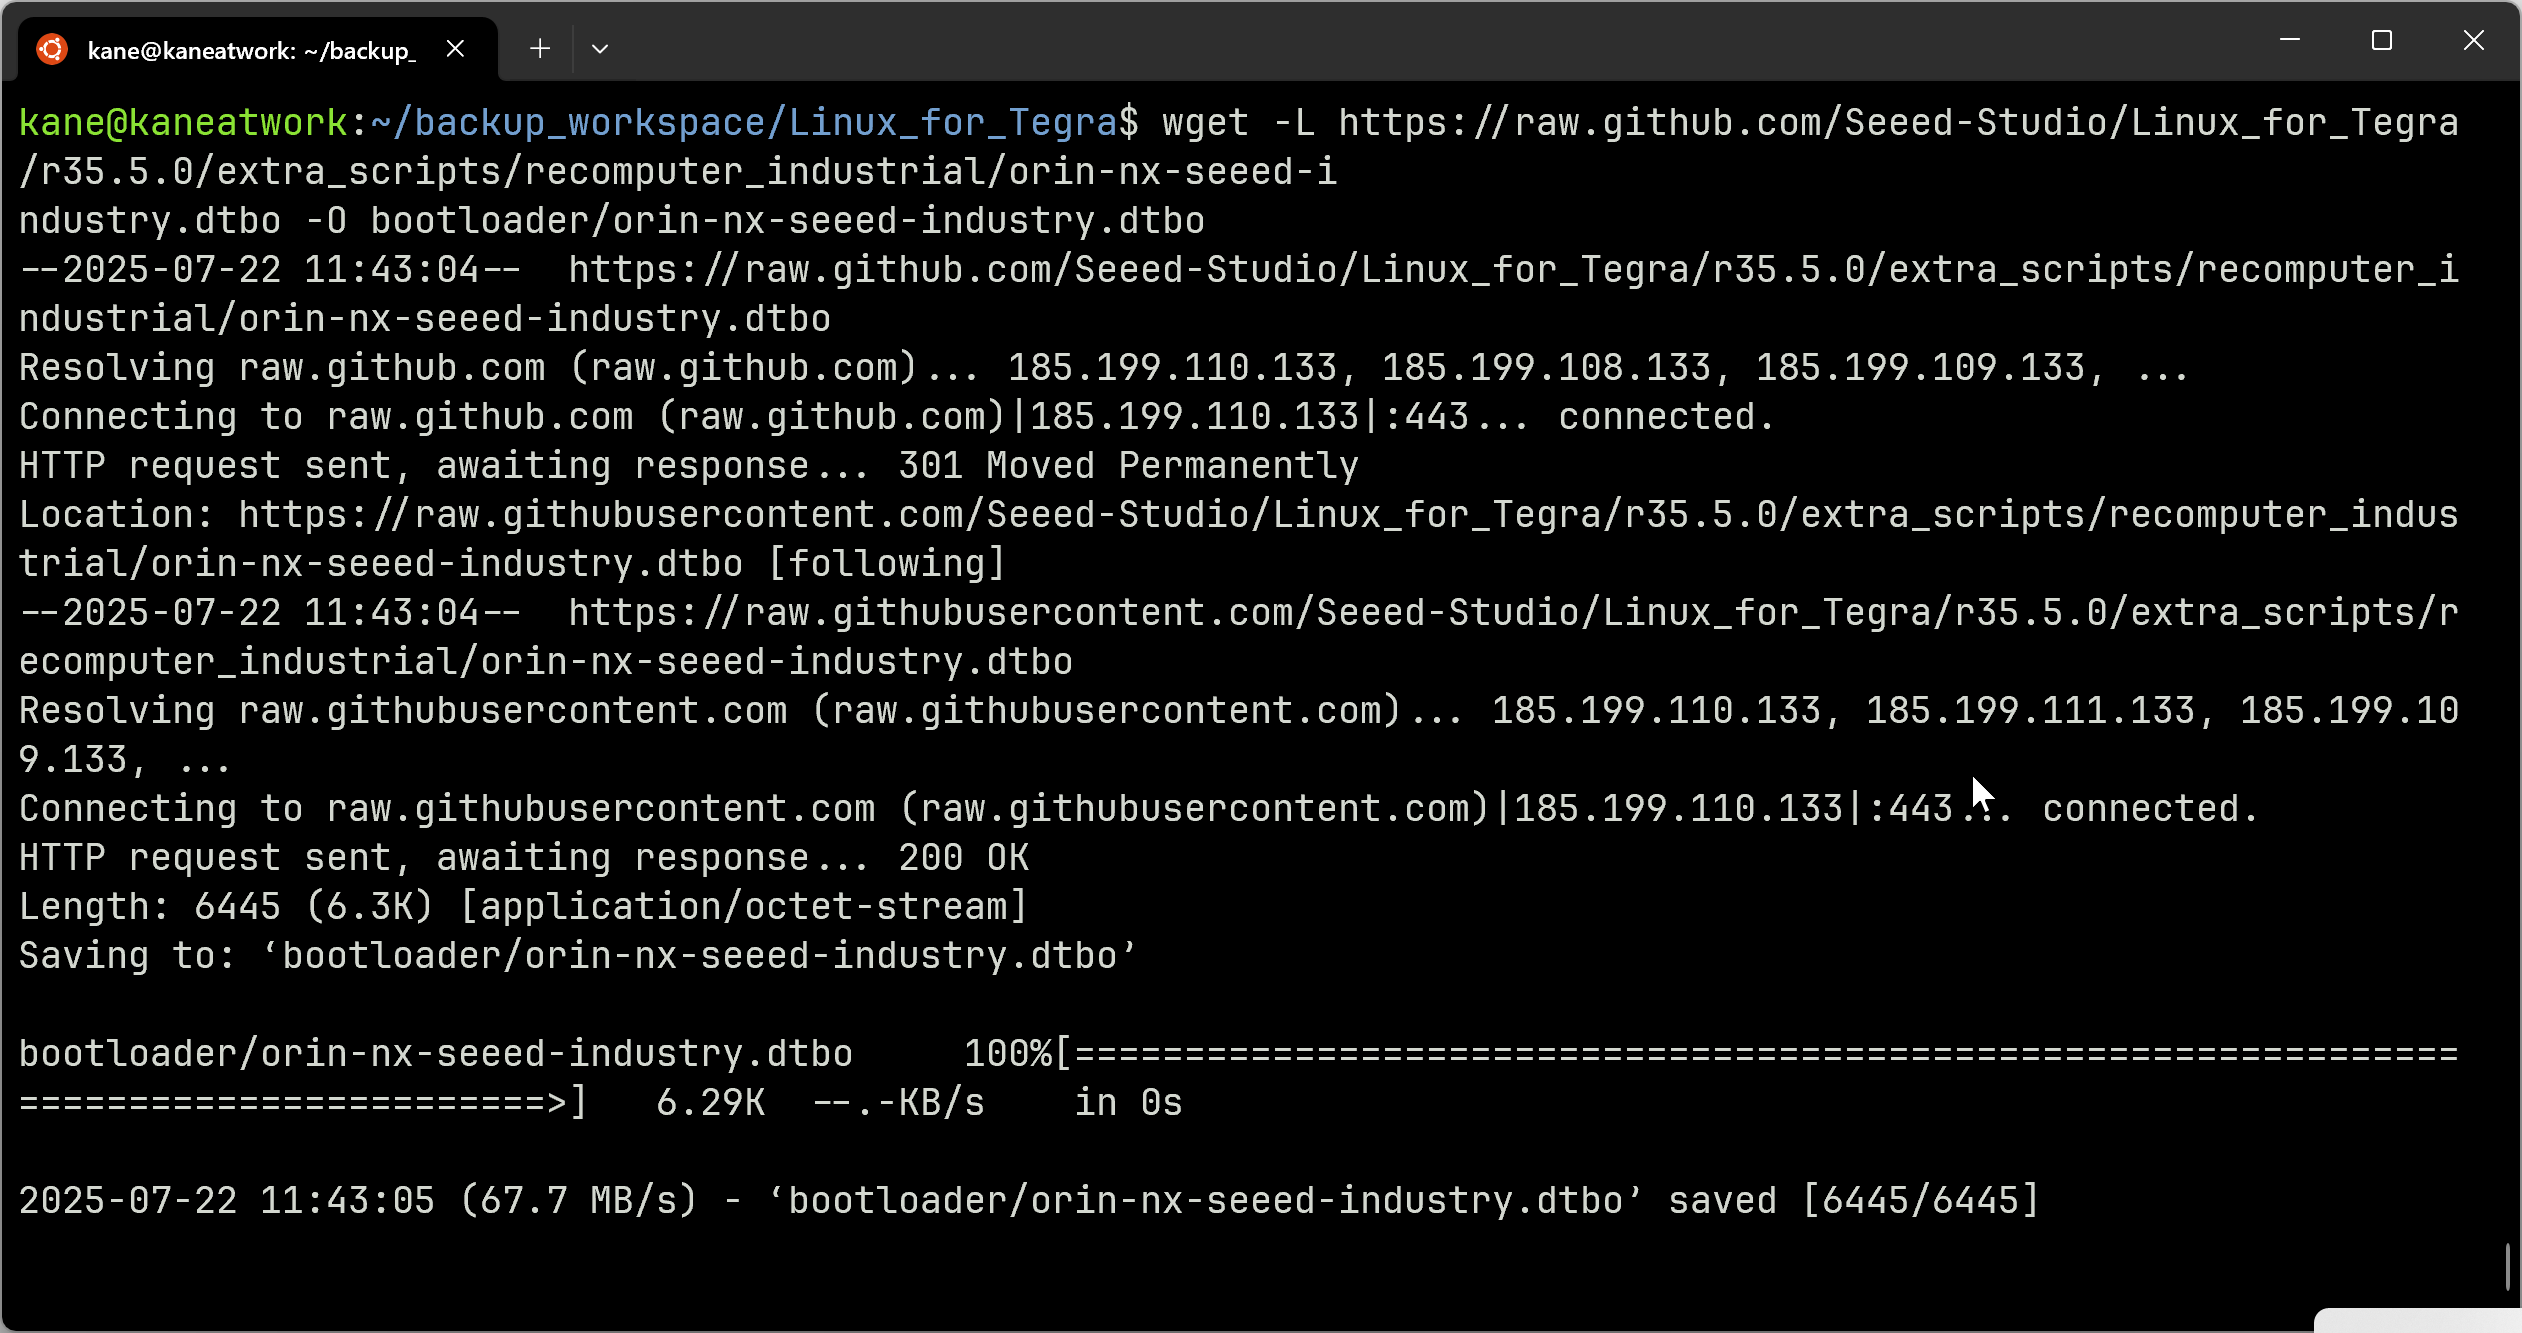Click the '[following]' redirect text
The height and width of the screenshot is (1333, 2522).
coord(887,563)
